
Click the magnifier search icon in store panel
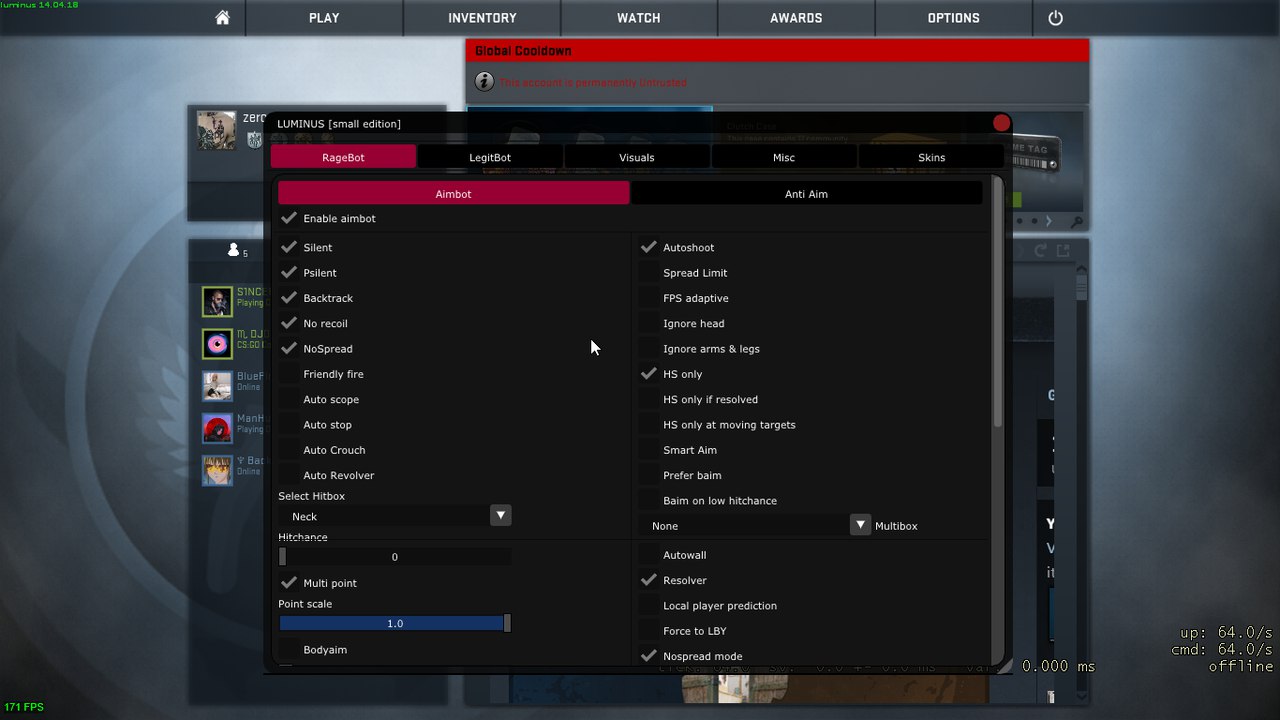1077,221
